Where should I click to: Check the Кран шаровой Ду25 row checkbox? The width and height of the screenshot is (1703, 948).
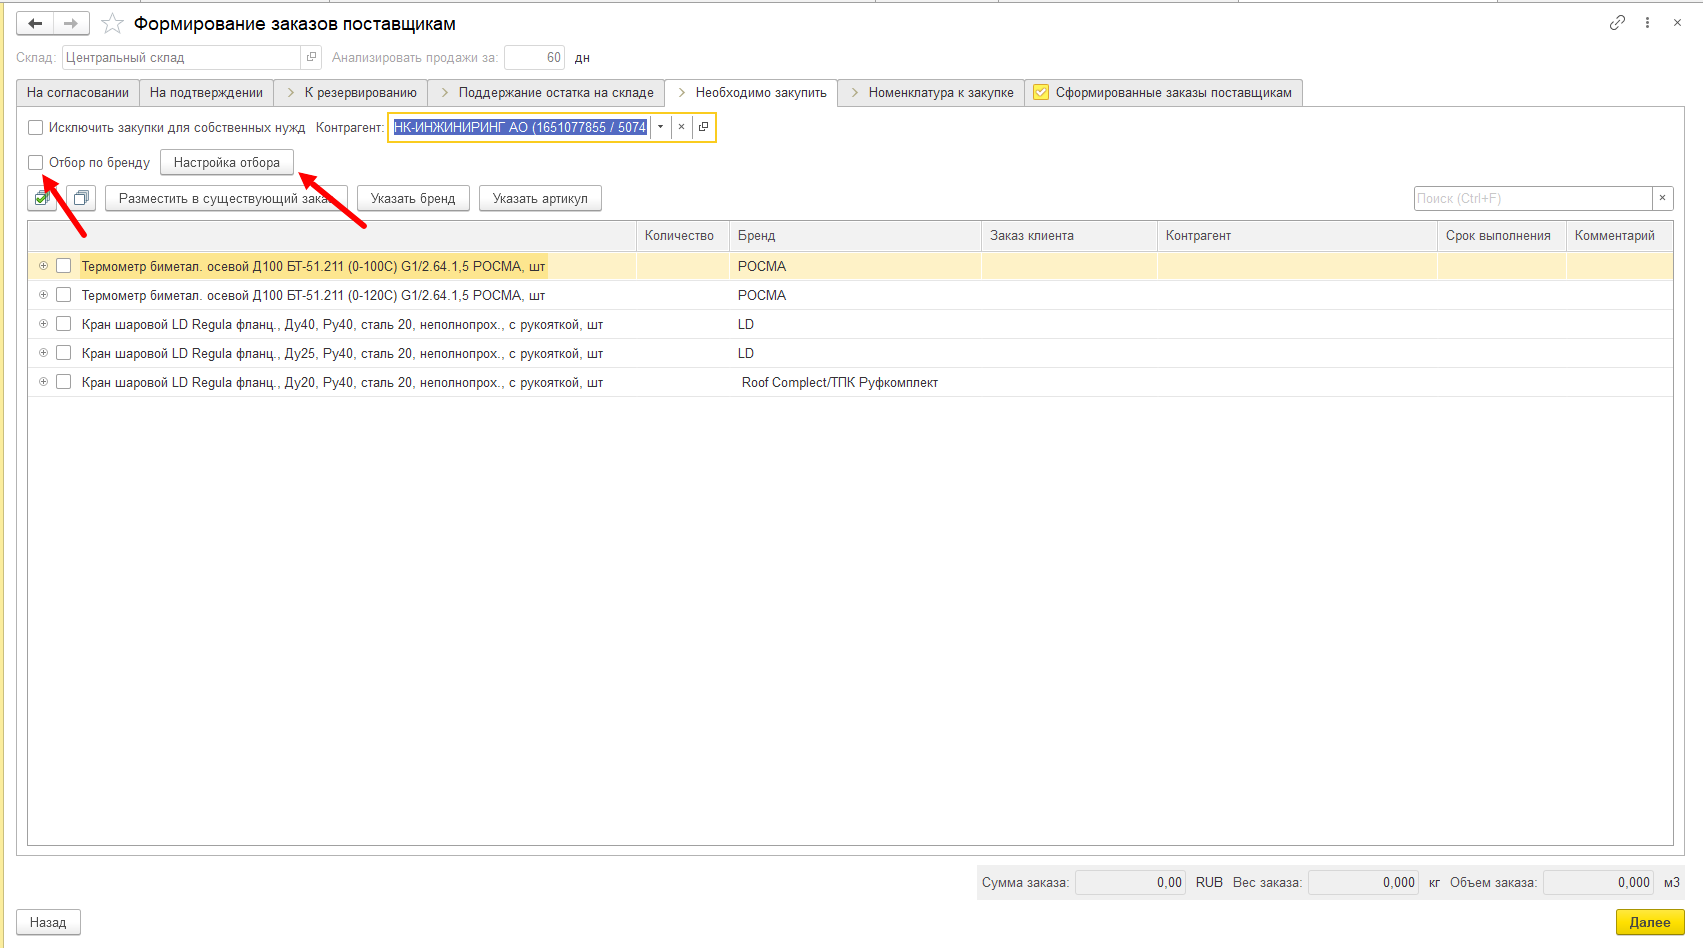tap(64, 353)
